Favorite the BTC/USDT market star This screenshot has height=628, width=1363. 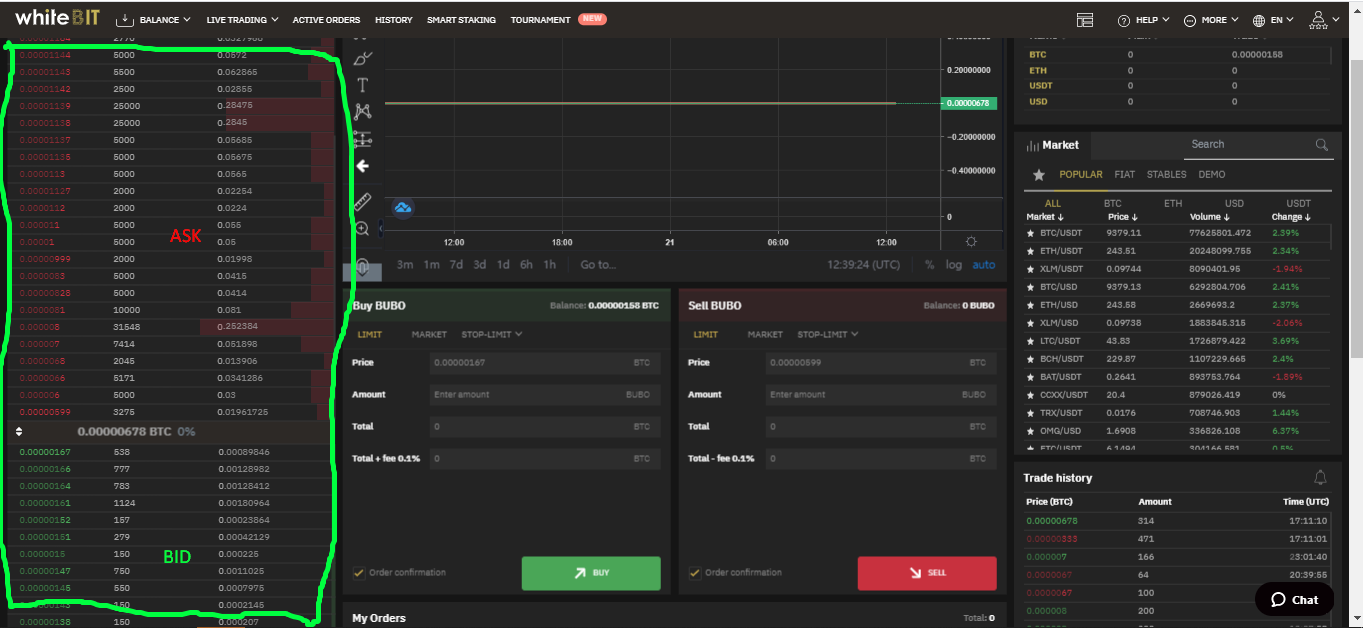1031,233
